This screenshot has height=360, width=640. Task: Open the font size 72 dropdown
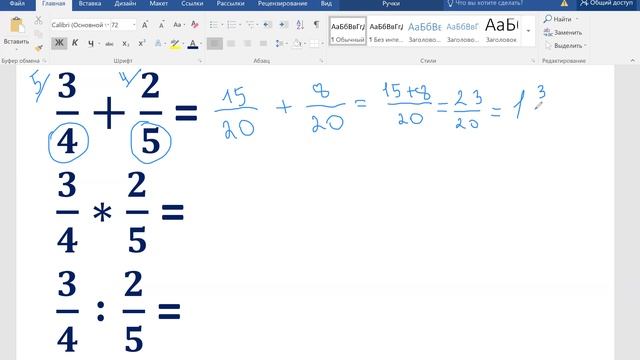[134, 25]
